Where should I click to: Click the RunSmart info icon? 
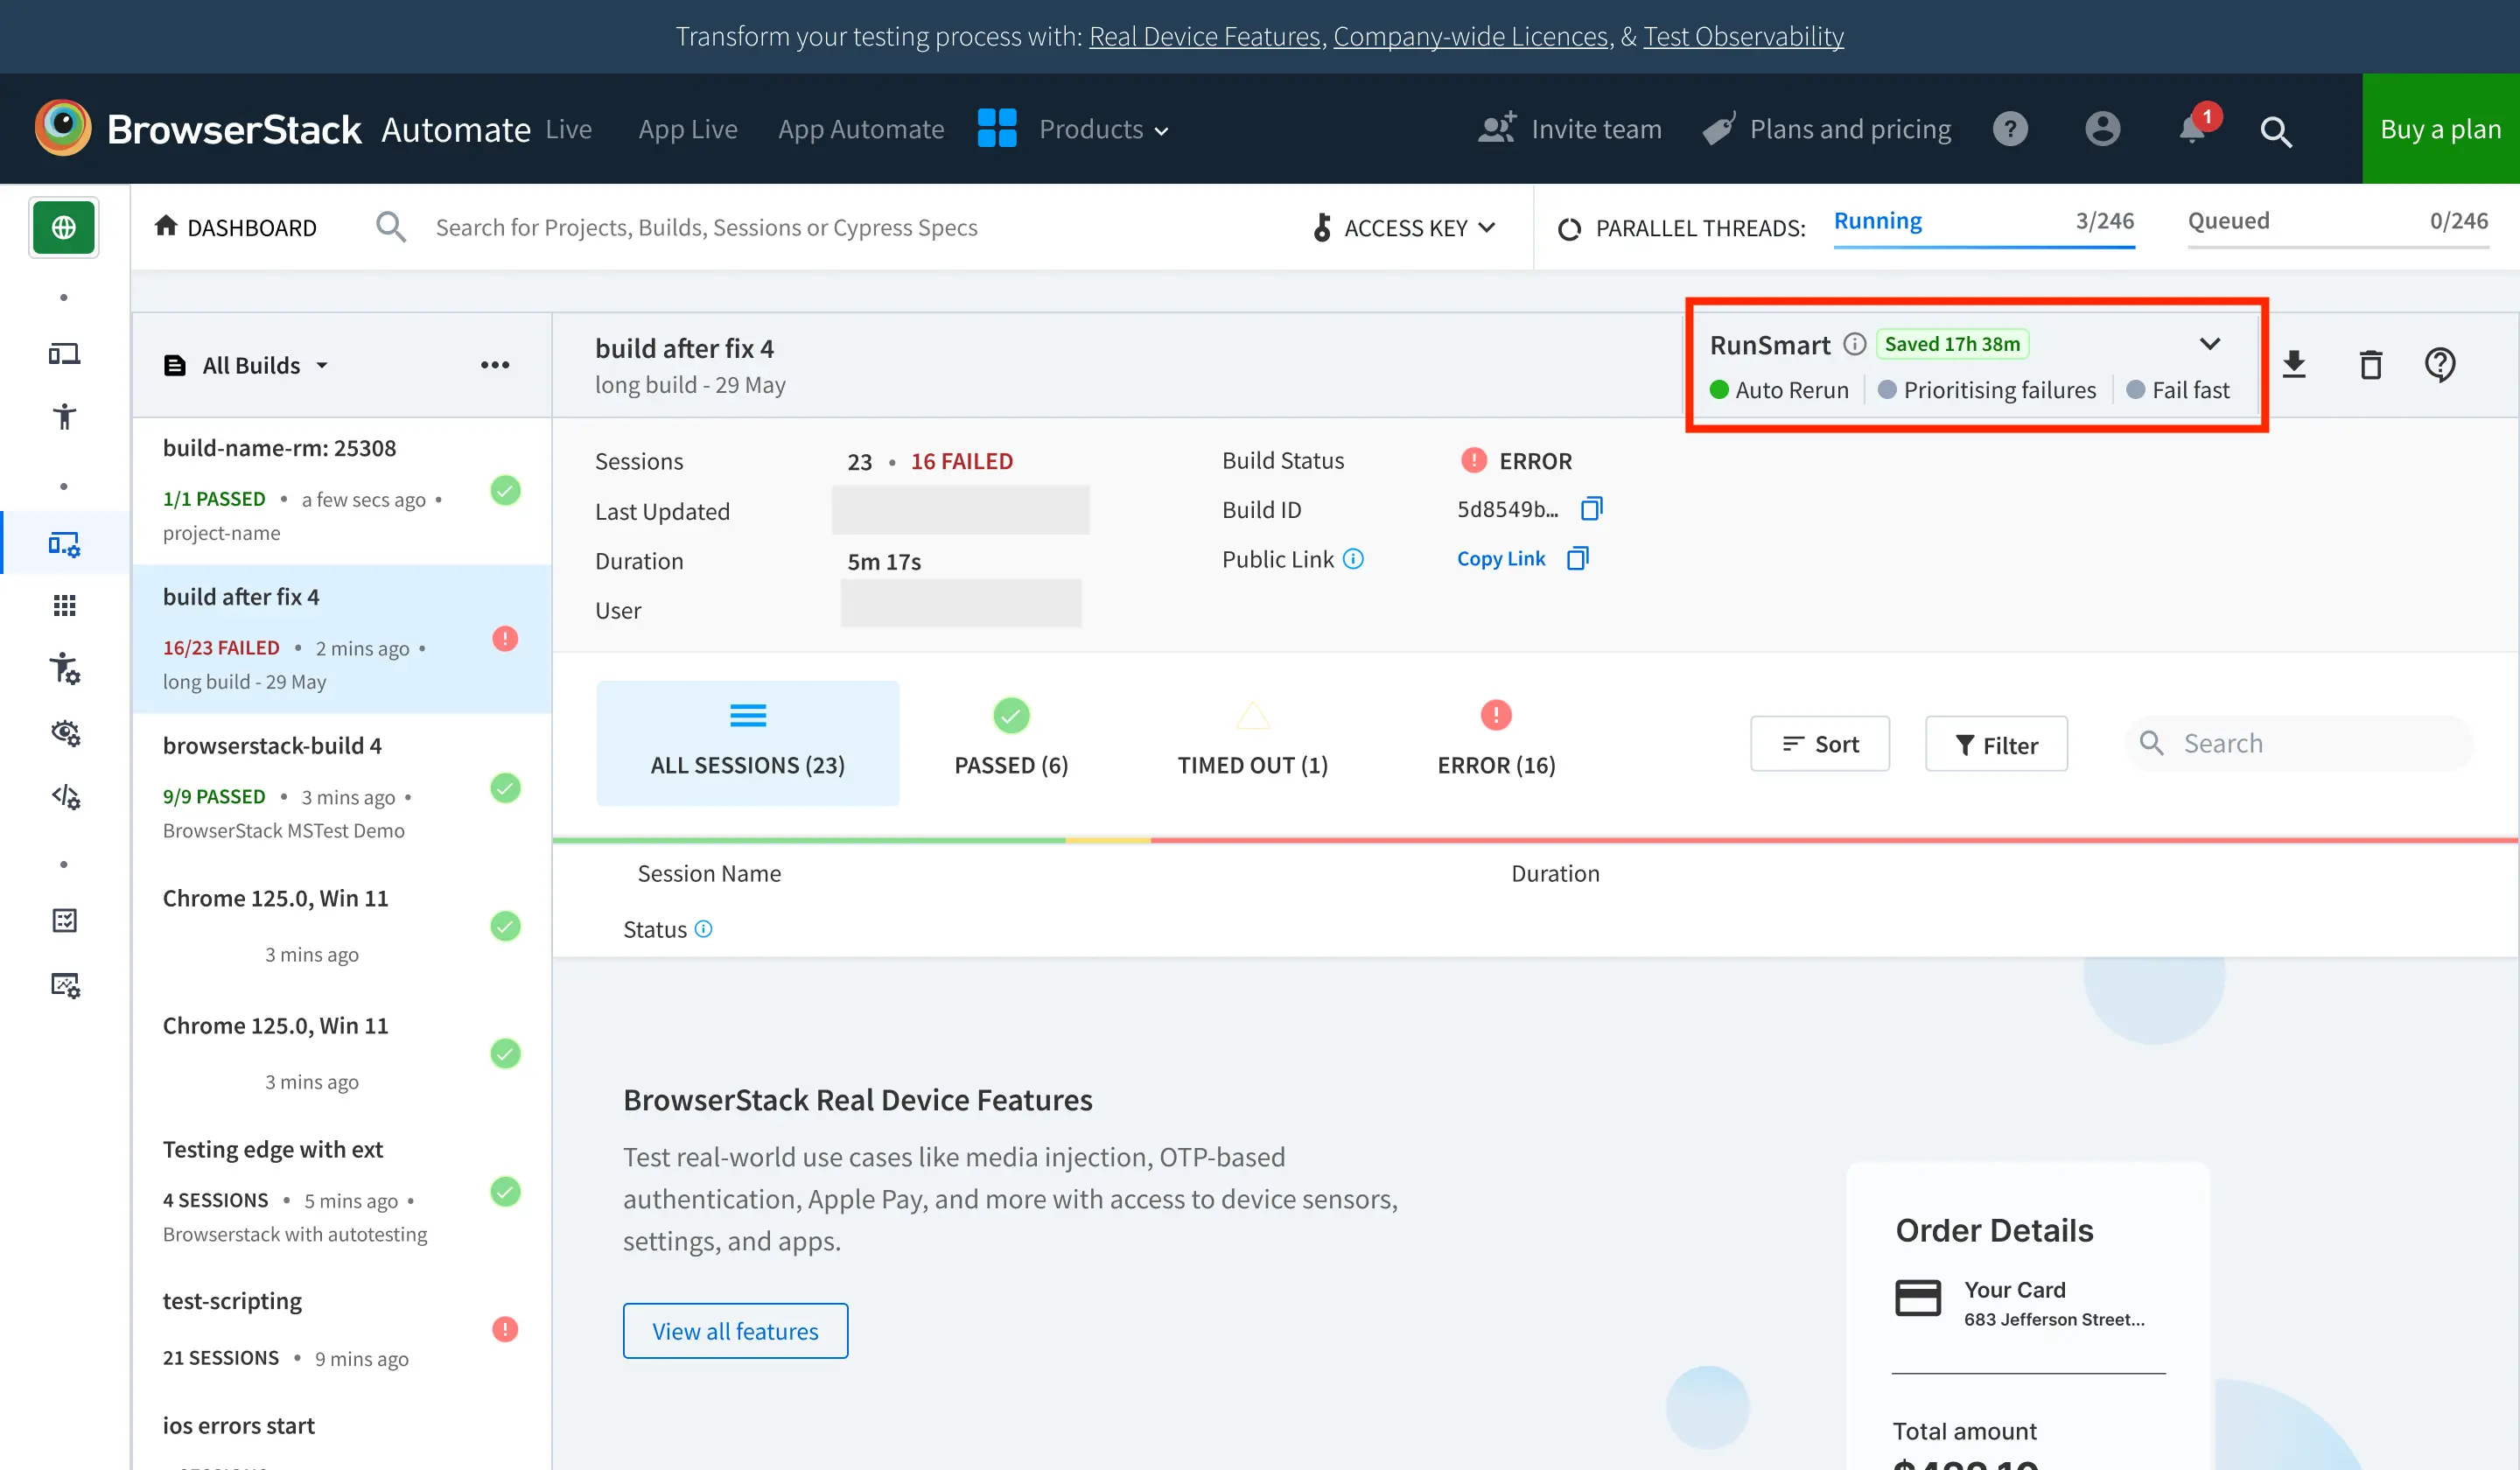1854,344
